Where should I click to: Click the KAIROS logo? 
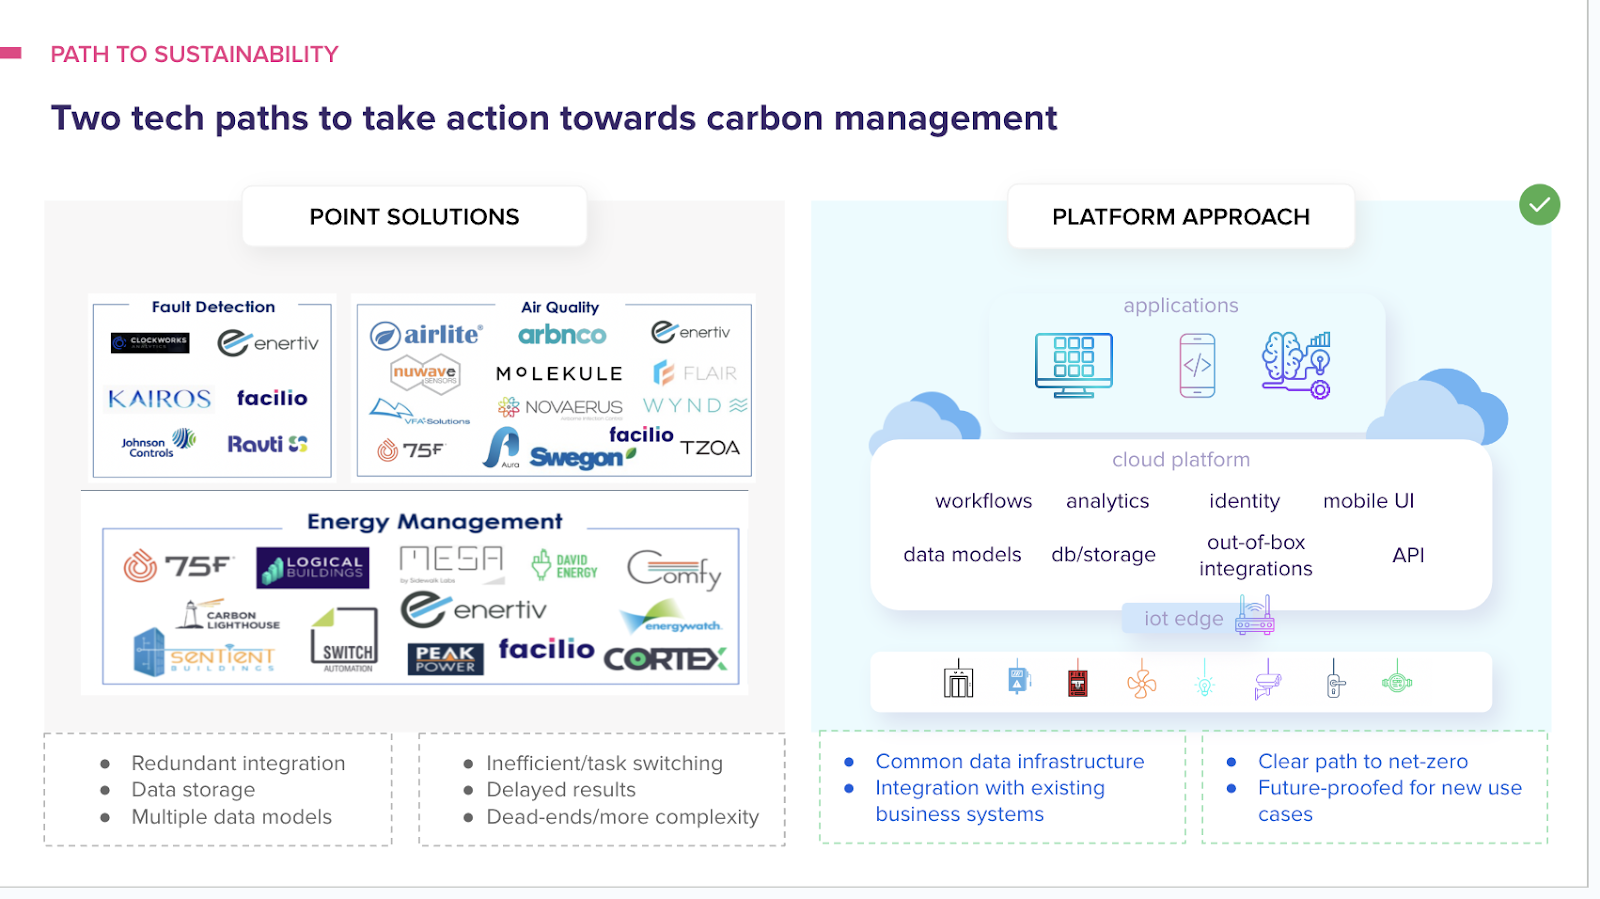(x=160, y=398)
